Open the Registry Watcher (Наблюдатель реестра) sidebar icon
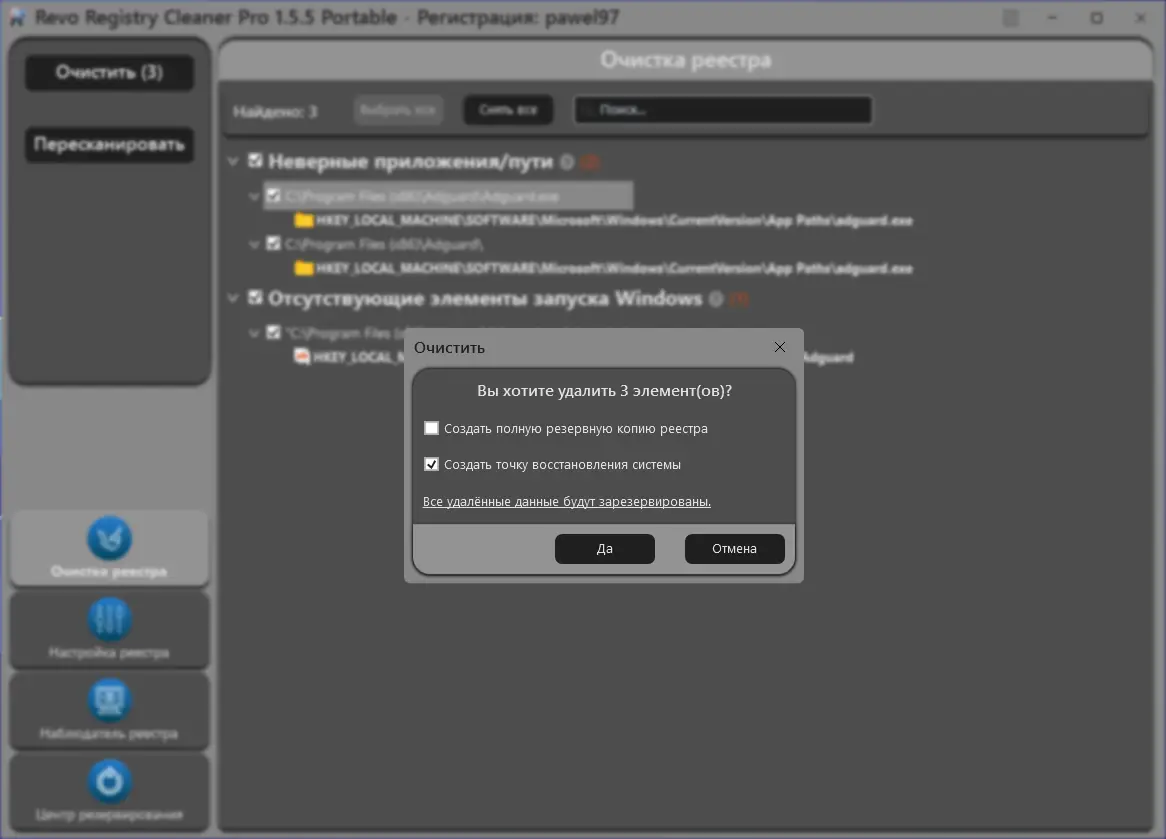Viewport: 1166px width, 839px height. (x=109, y=700)
